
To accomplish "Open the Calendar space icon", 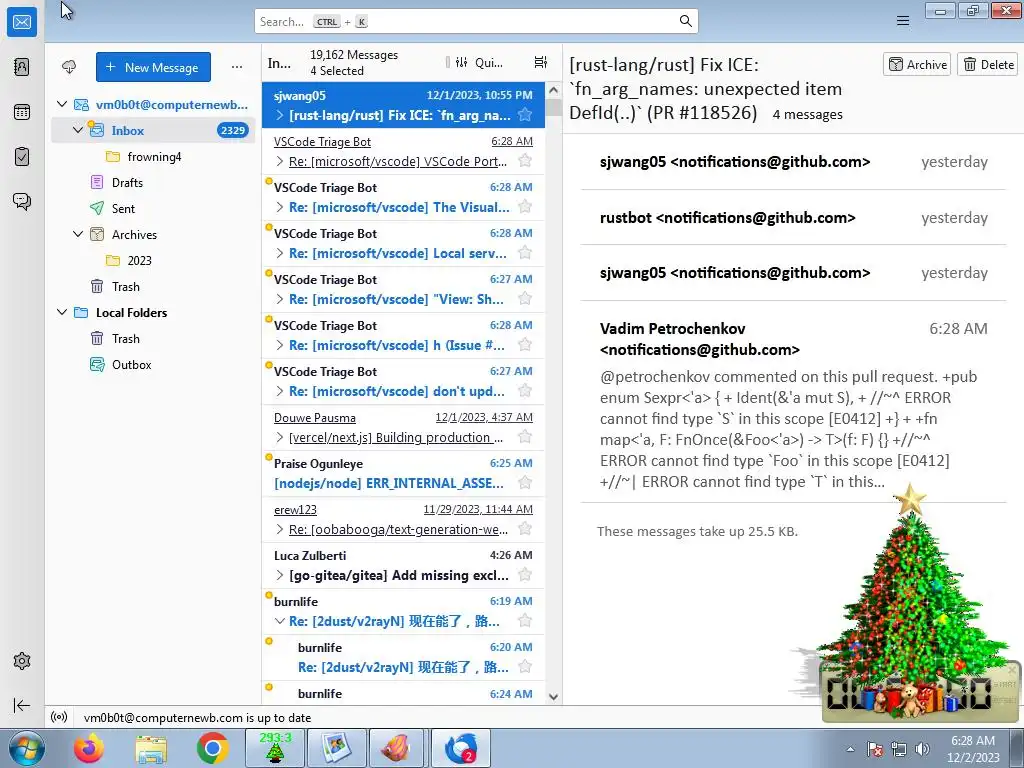I will (22, 112).
